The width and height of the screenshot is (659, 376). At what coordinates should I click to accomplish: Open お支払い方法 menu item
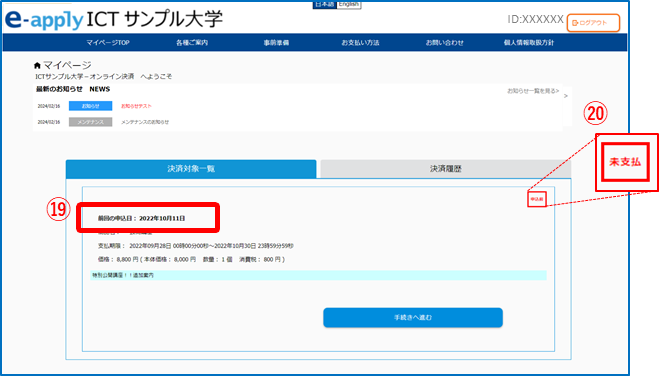tap(360, 42)
